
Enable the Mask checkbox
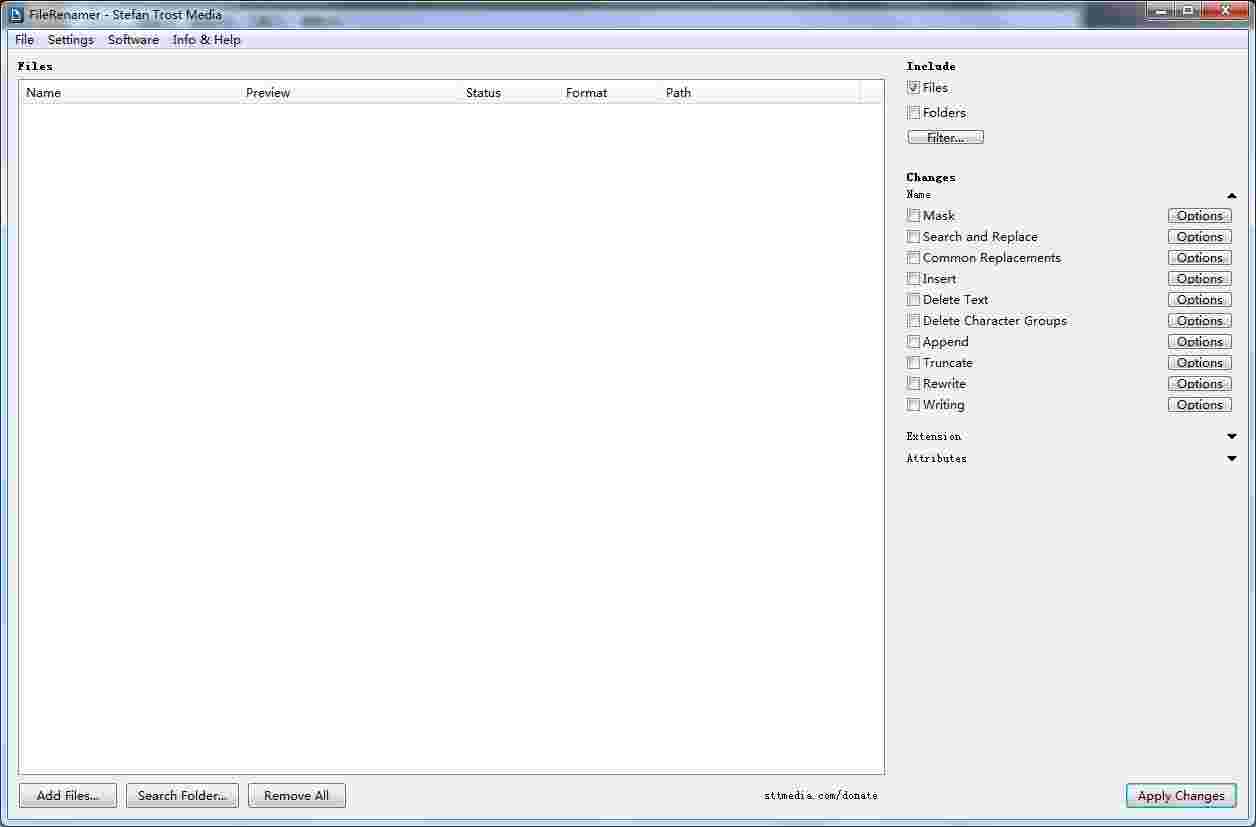913,215
